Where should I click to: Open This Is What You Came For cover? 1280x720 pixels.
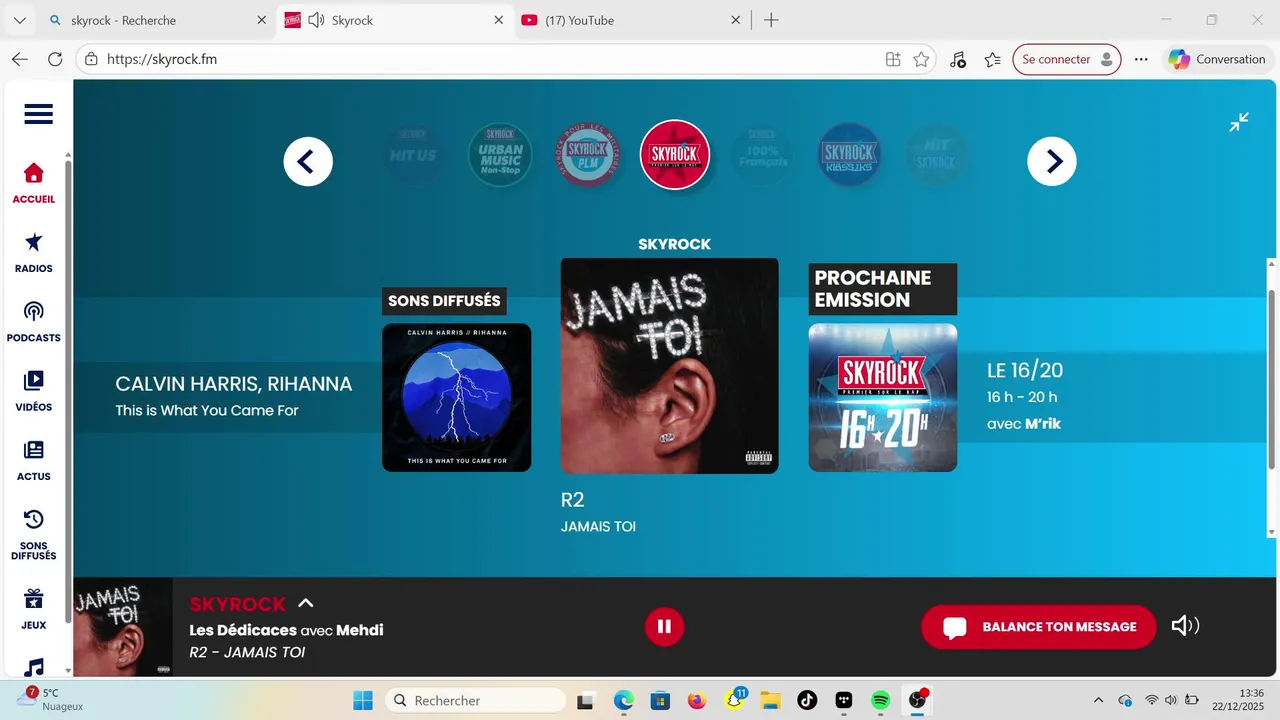click(x=456, y=397)
